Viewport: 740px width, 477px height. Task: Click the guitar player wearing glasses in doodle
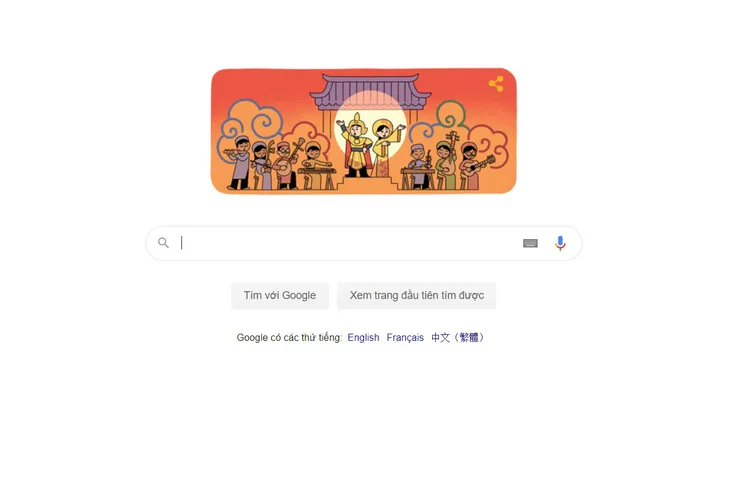tap(474, 166)
